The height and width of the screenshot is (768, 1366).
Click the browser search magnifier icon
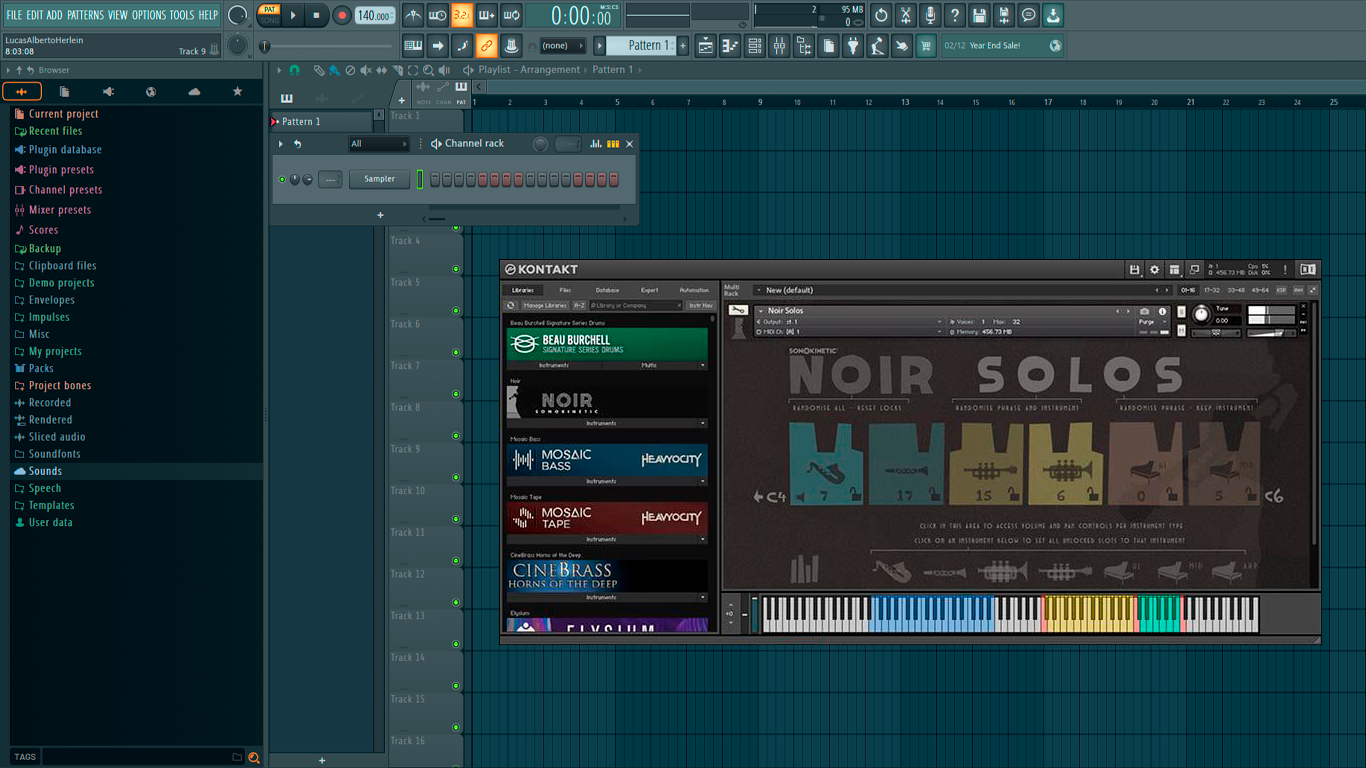pos(254,757)
